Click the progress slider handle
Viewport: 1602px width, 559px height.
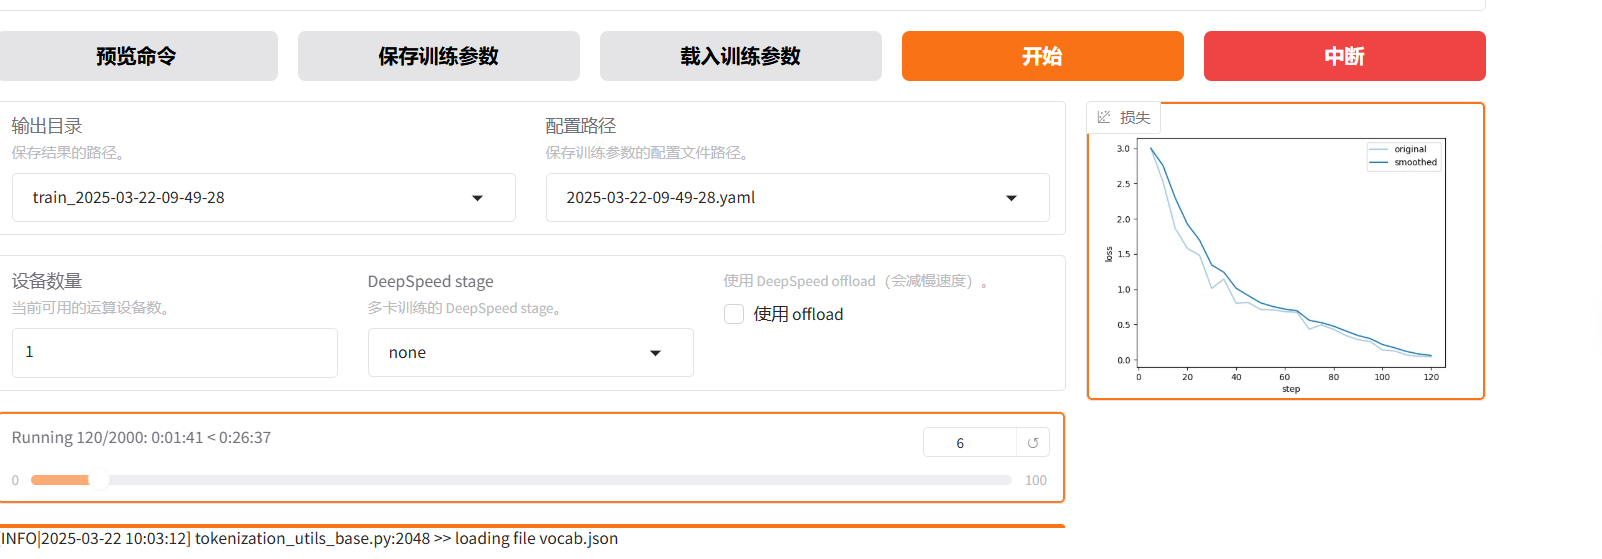click(x=98, y=480)
